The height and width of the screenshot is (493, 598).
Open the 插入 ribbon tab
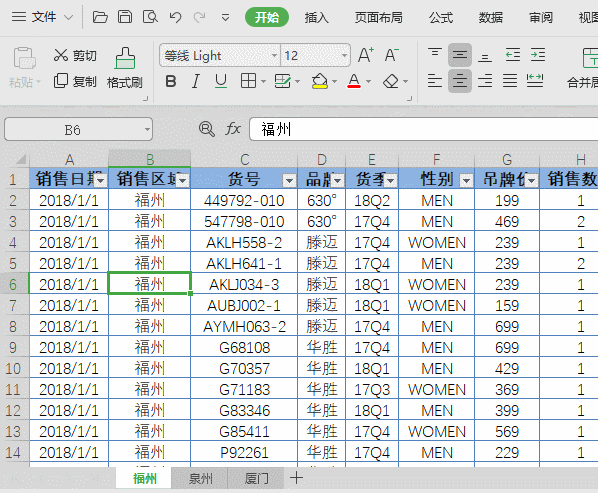pos(316,18)
